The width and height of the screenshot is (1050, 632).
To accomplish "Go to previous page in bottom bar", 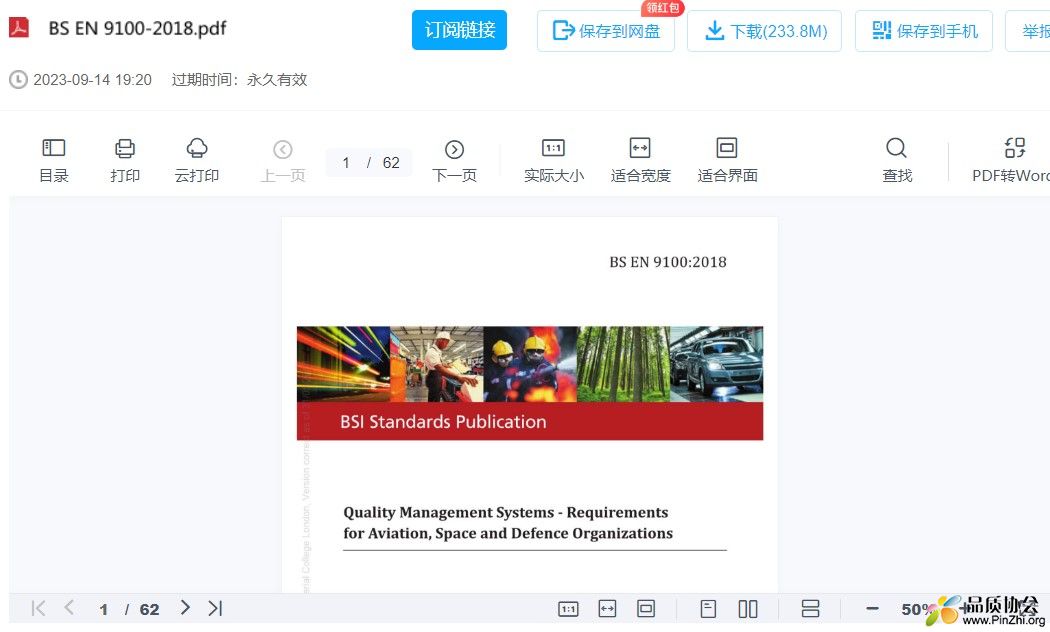I will click(x=69, y=608).
